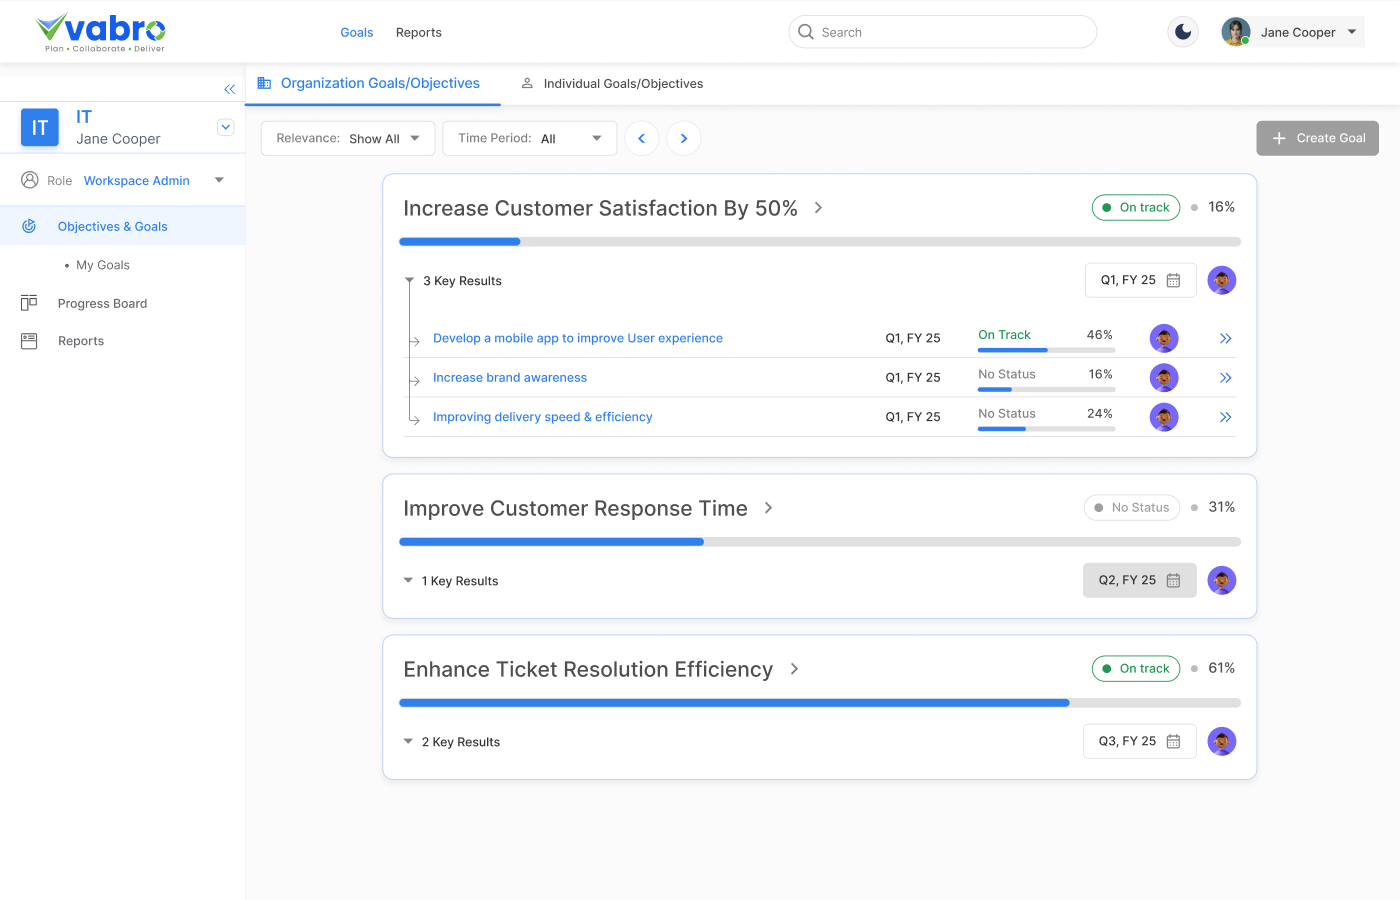Click On track badge of Ticket Resolution
The width and height of the screenshot is (1400, 900).
(x=1136, y=668)
